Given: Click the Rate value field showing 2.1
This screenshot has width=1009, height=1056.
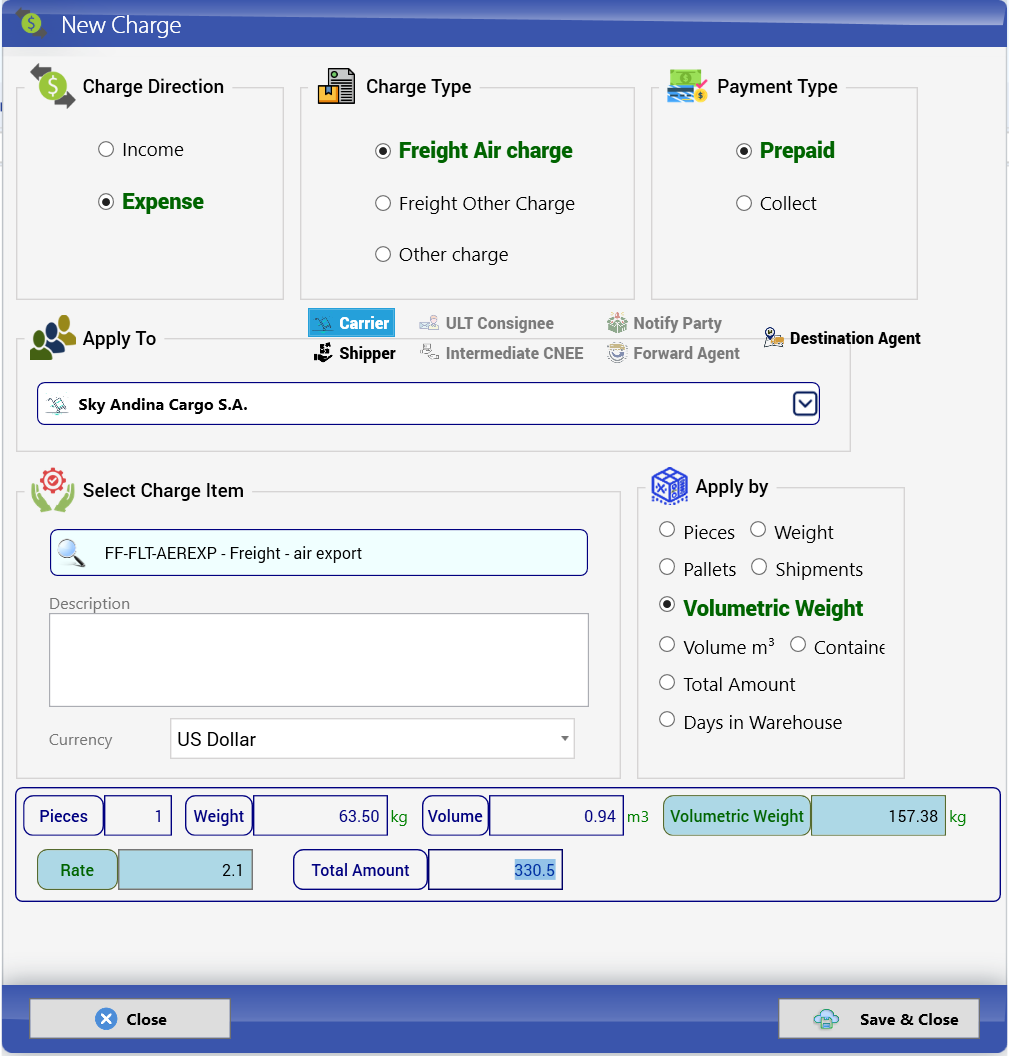Looking at the screenshot, I should coord(185,869).
